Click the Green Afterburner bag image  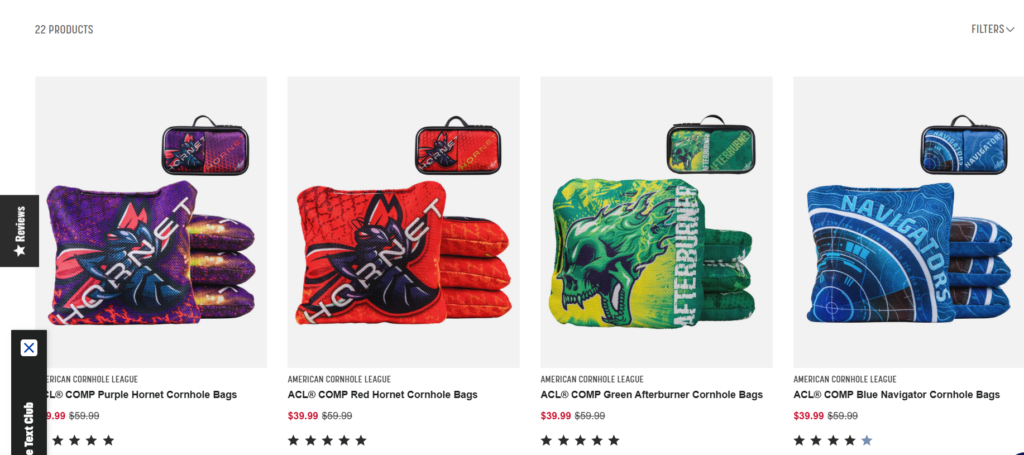[656, 222]
